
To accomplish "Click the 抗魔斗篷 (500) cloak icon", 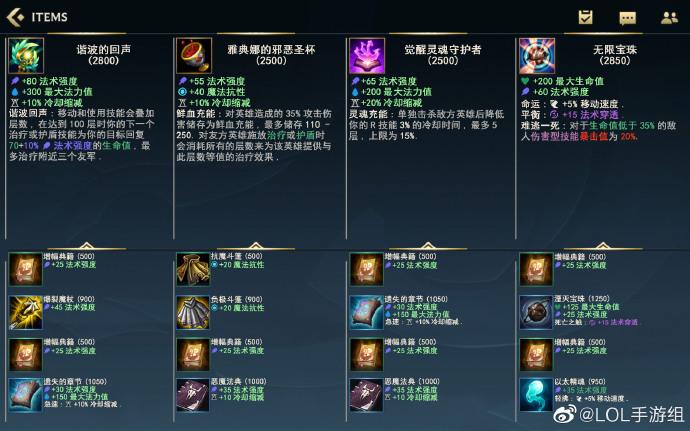I will click(x=193, y=269).
